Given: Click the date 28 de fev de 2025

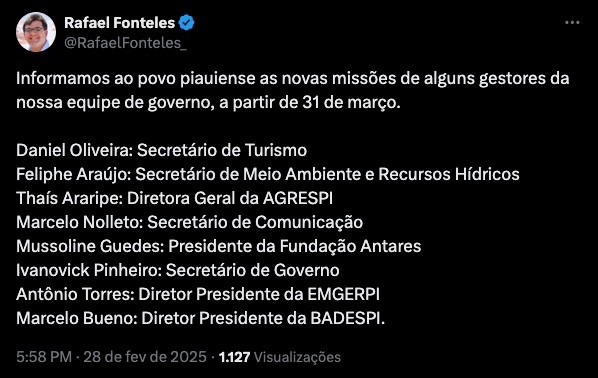Looking at the screenshot, I should (x=145, y=357).
